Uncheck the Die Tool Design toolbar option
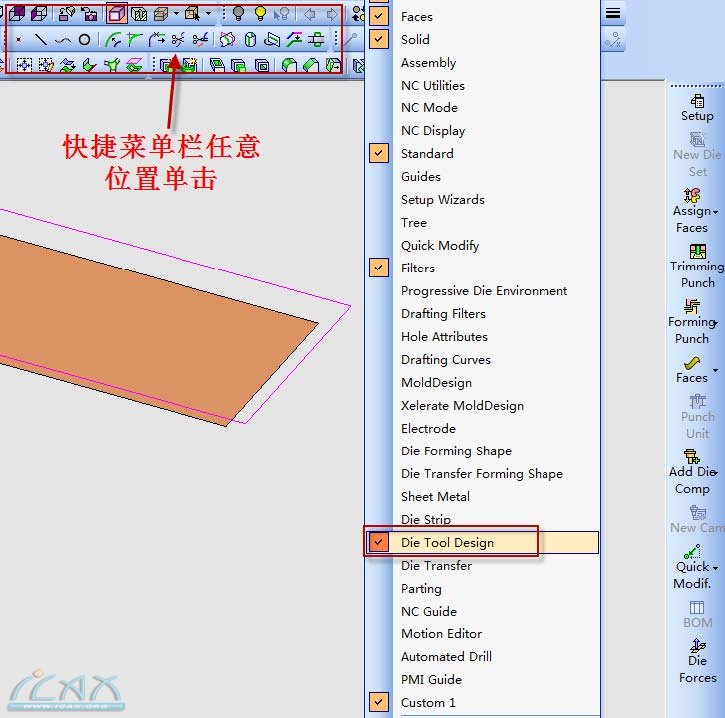The image size is (725, 718). coord(378,542)
